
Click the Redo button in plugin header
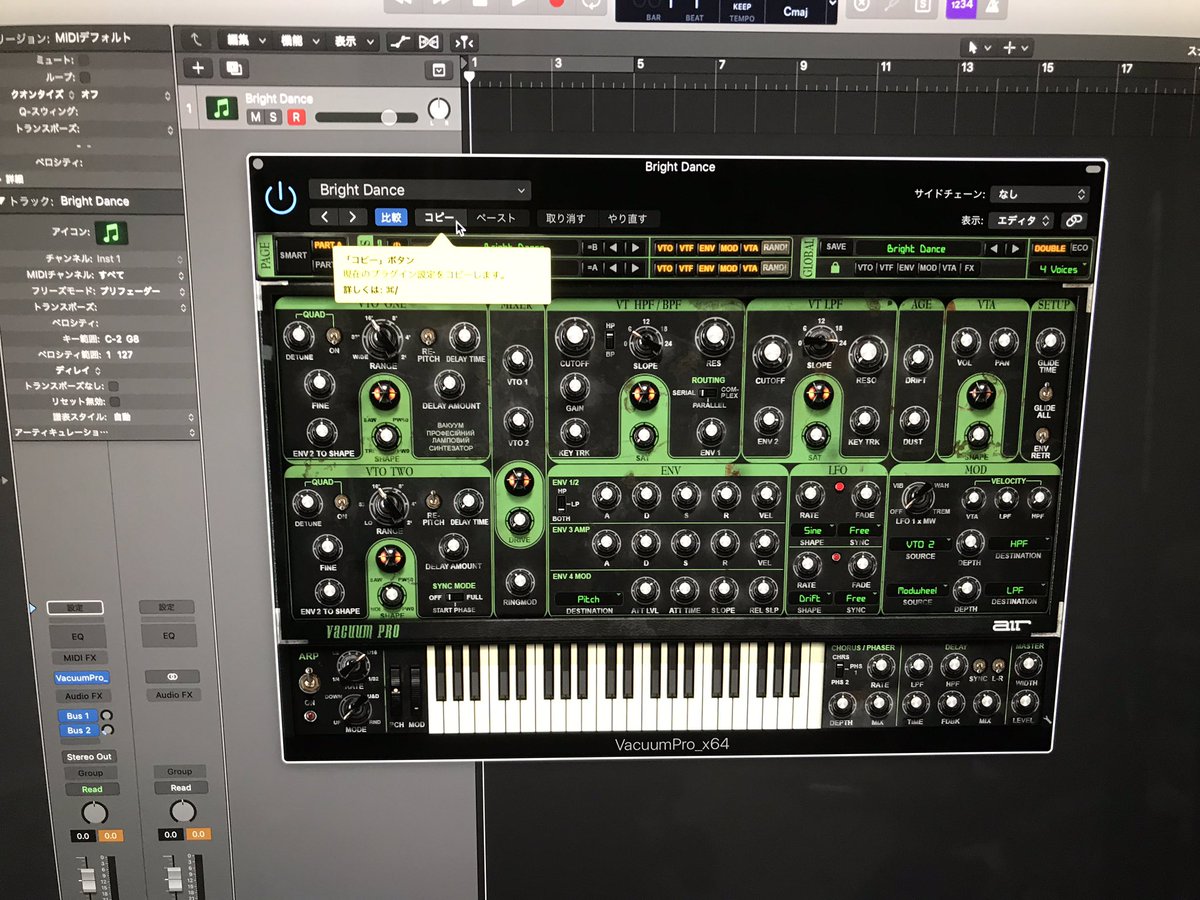(628, 218)
